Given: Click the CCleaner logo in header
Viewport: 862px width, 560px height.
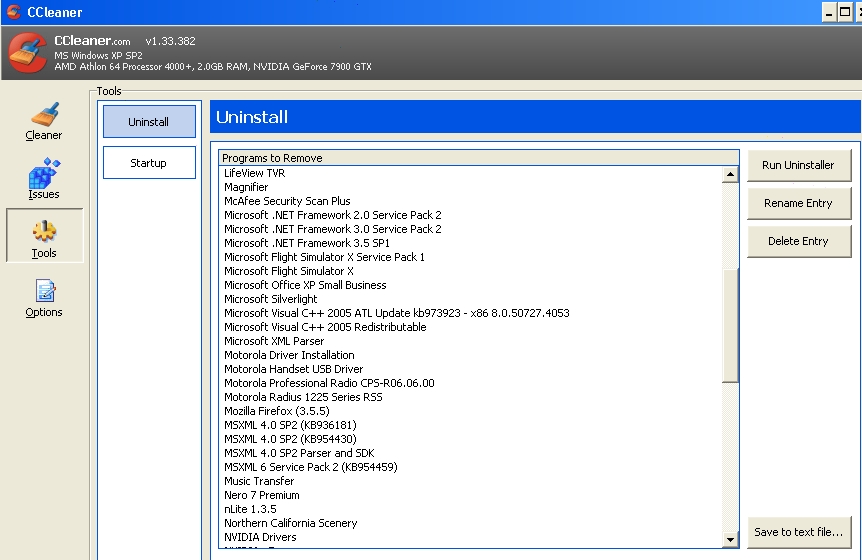Looking at the screenshot, I should (27, 53).
